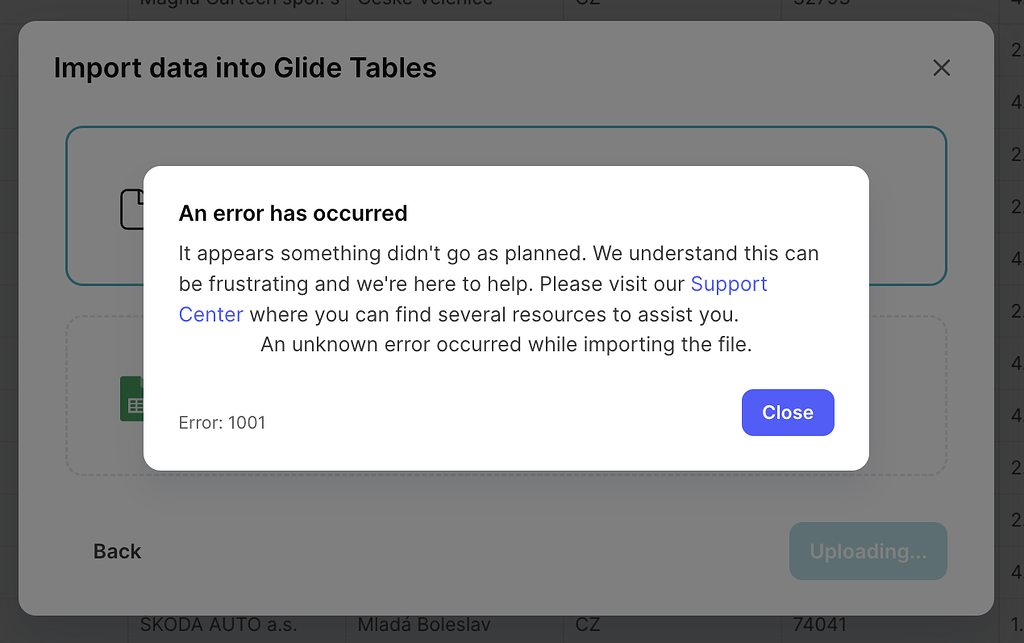Click the Error: 1001 code text
The height and width of the screenshot is (643, 1024).
pyautogui.click(x=222, y=422)
